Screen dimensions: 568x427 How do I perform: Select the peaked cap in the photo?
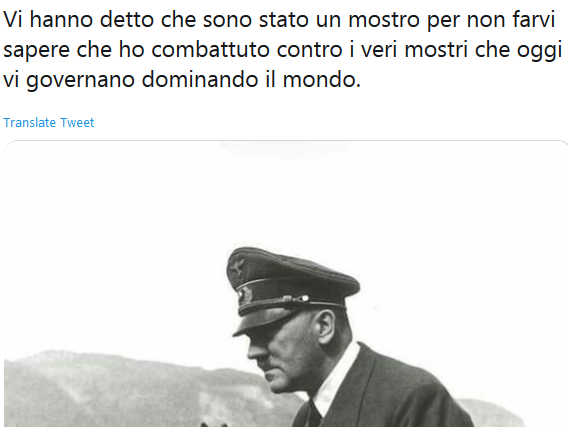290,288
